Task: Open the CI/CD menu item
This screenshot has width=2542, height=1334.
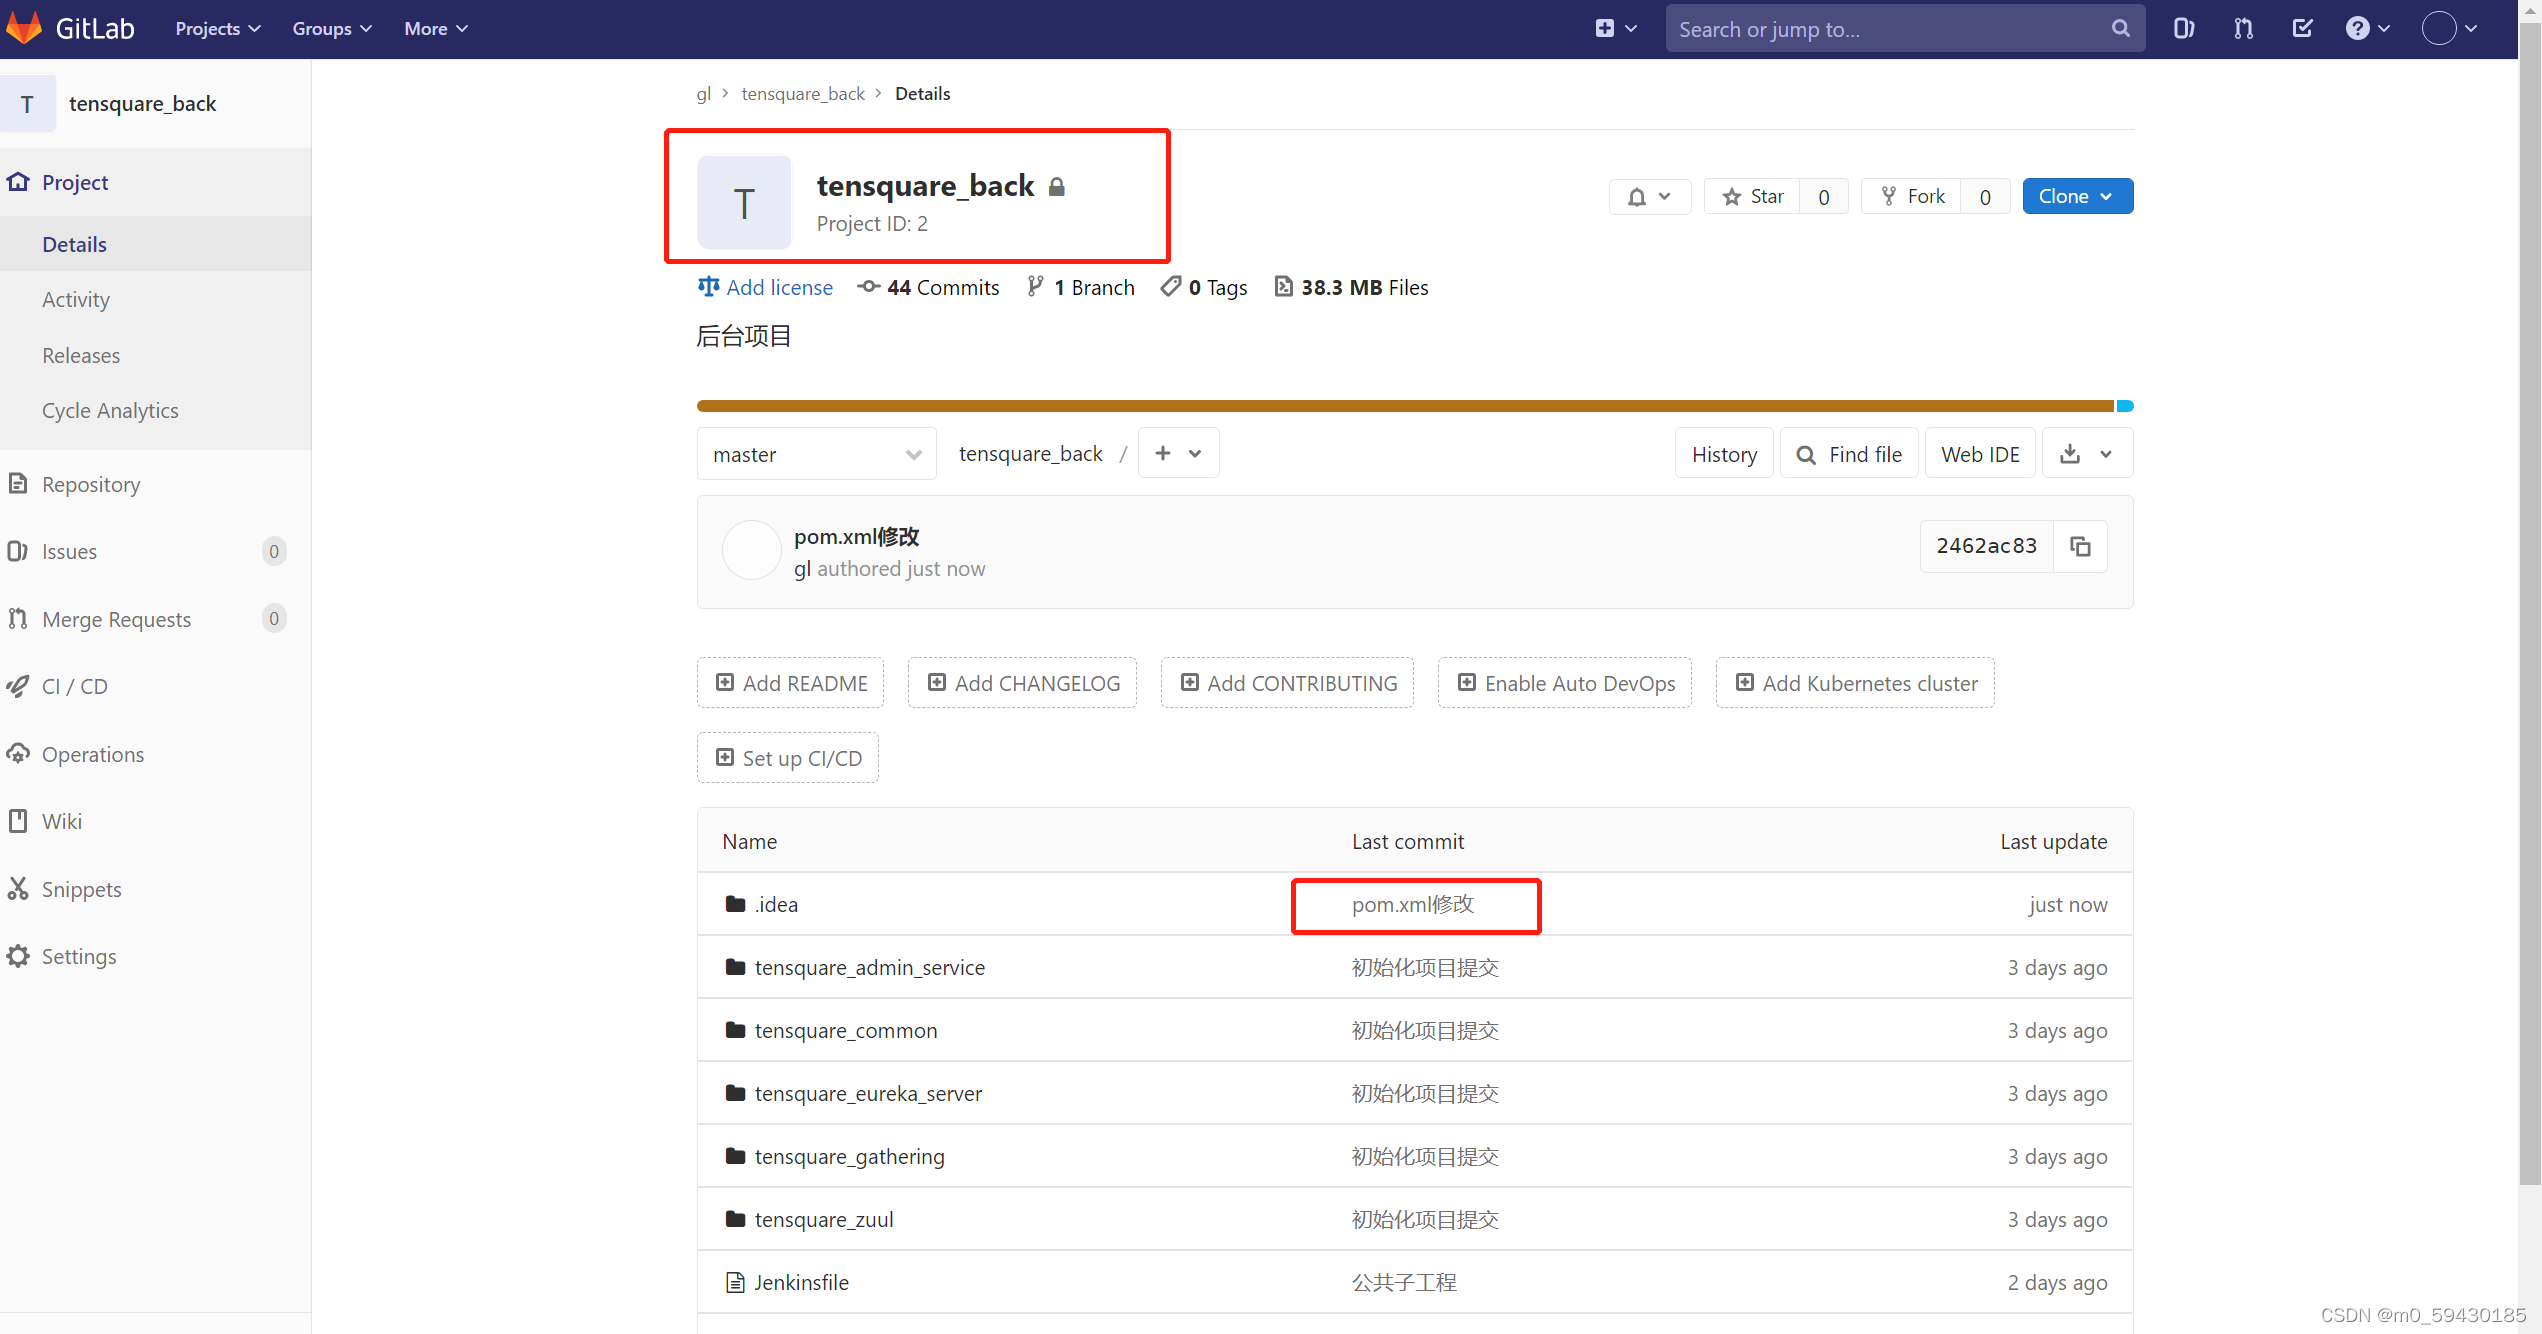Action: 76,685
